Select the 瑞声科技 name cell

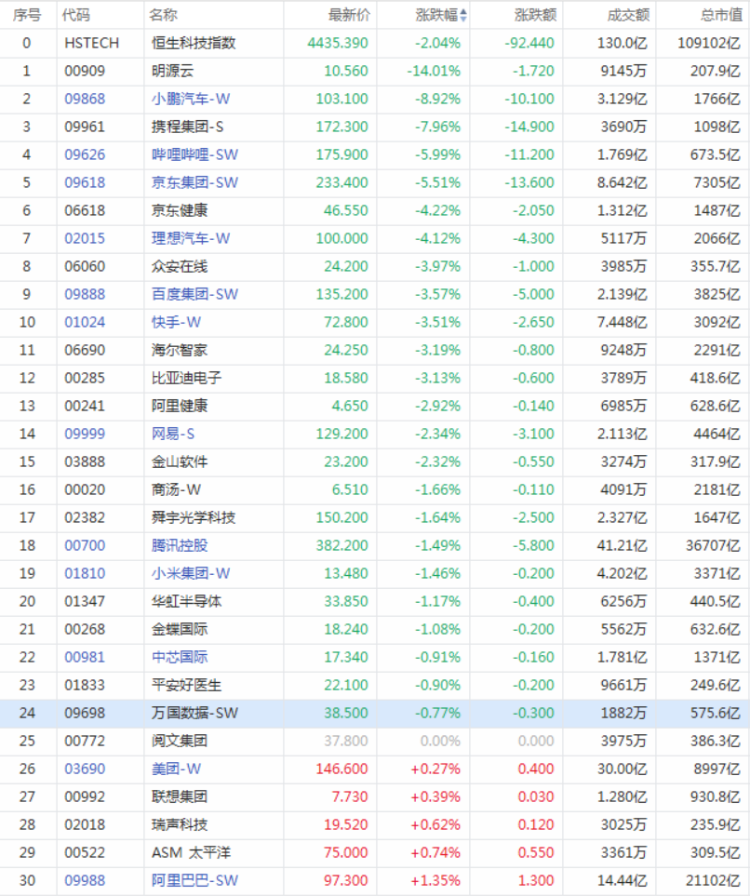click(179, 825)
